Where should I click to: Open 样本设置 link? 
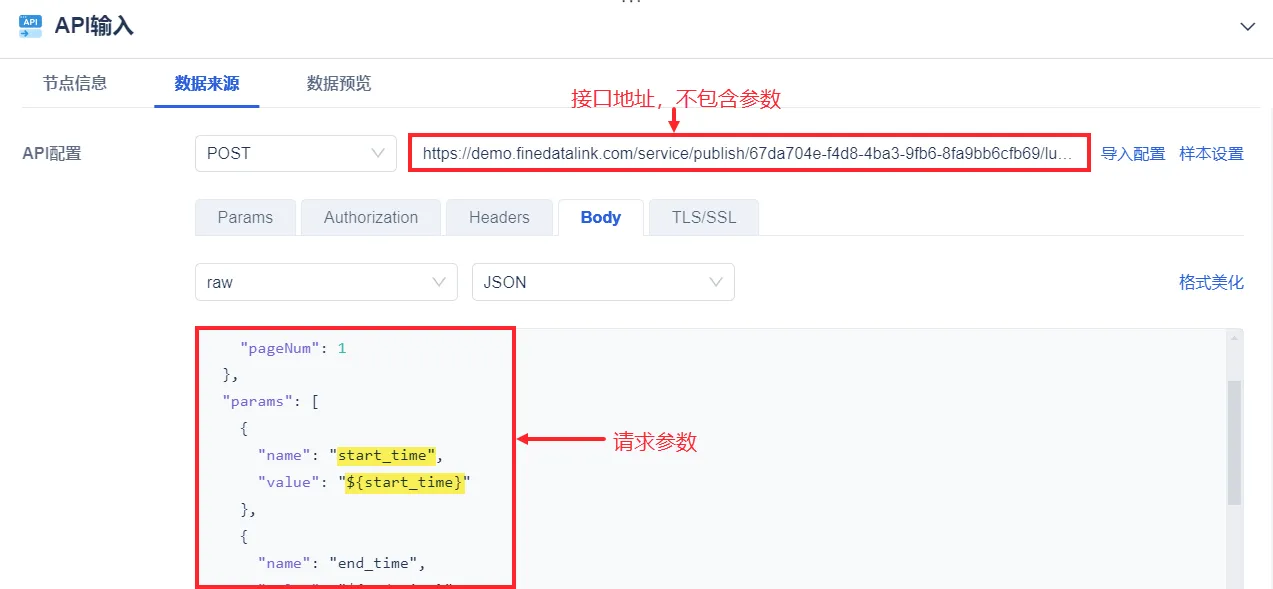(x=1211, y=154)
